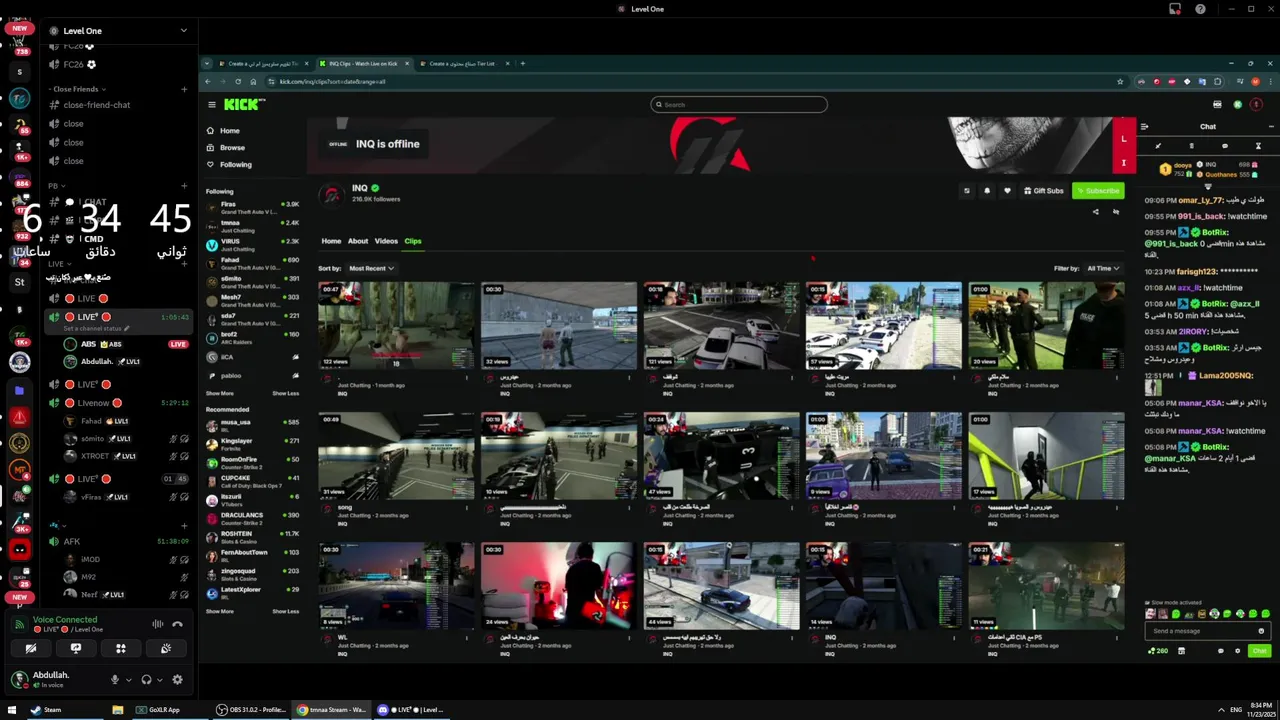Open Discord headphone device options arrow
1280x720 pixels.
tap(160, 680)
